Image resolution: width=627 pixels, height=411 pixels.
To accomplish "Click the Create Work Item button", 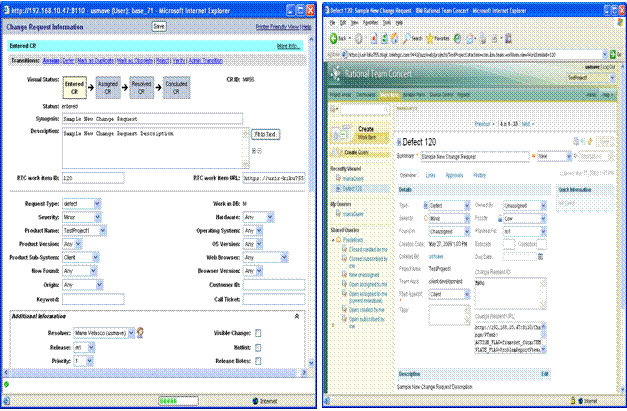I will pos(360,134).
